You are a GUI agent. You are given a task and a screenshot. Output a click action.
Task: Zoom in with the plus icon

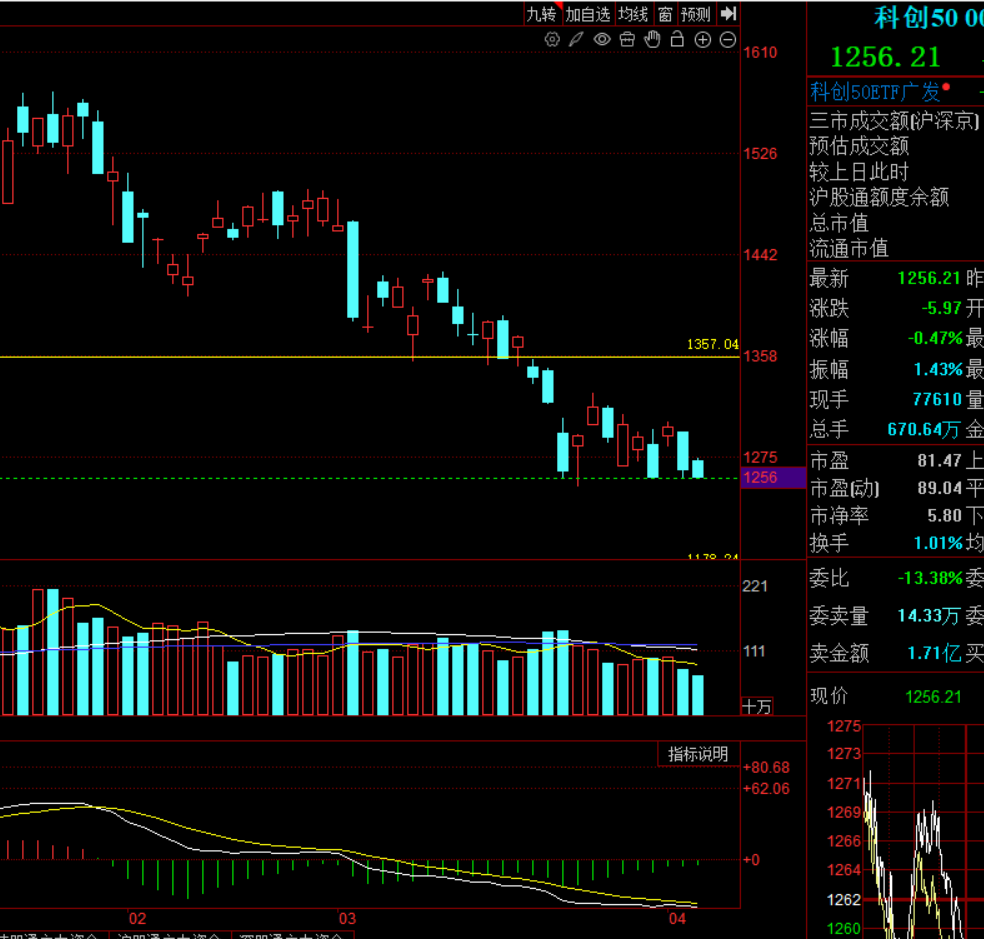(703, 40)
